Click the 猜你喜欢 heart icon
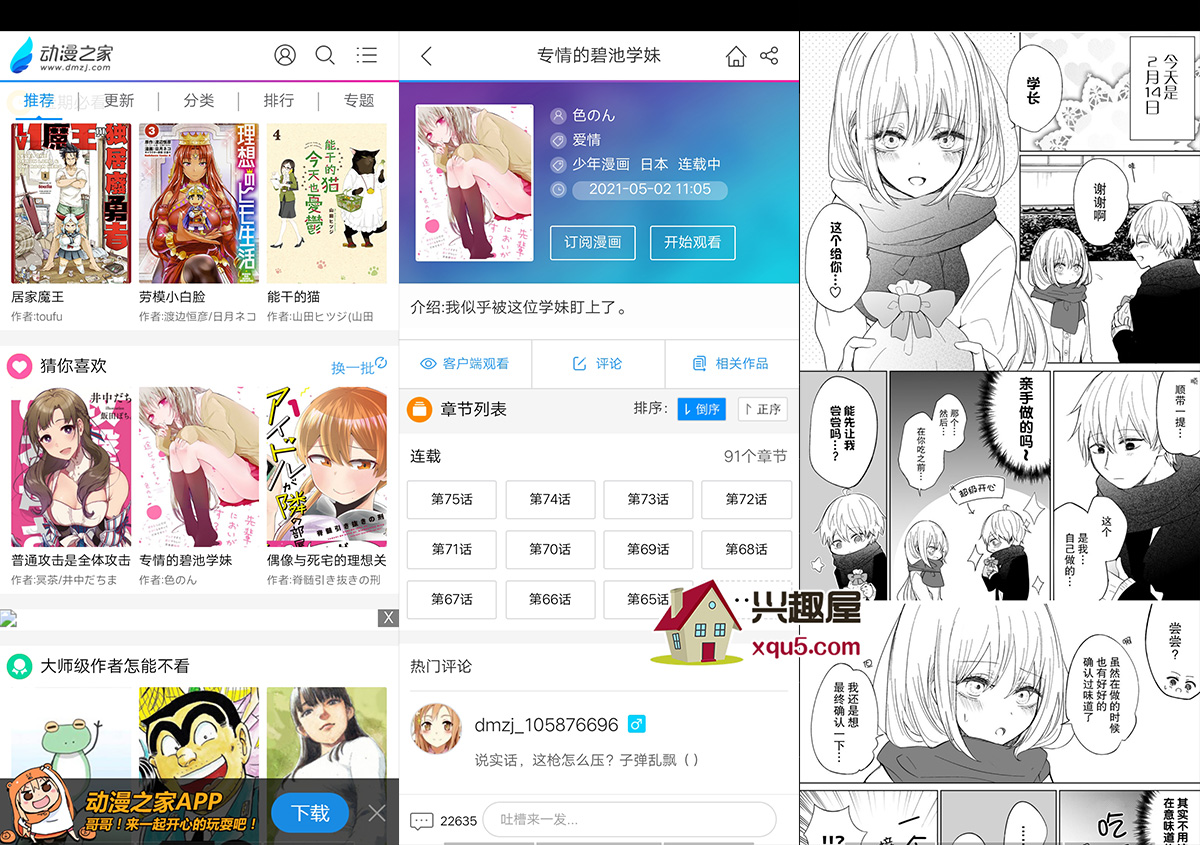Screen dimensions: 1200x845 [19, 366]
